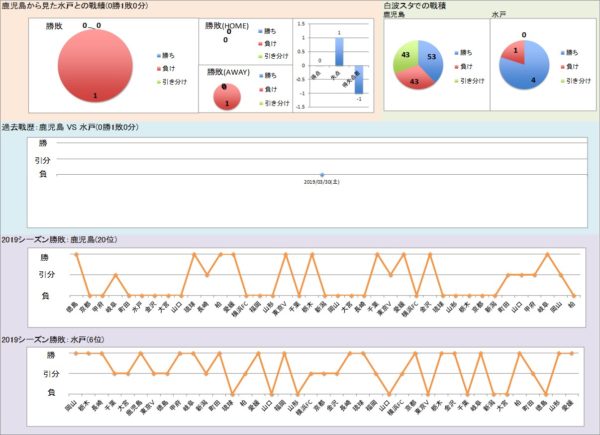This screenshot has height=435, width=600.
Task: Click 水戸 axis label in 鹿児島 season chart
Action: [x=137, y=307]
